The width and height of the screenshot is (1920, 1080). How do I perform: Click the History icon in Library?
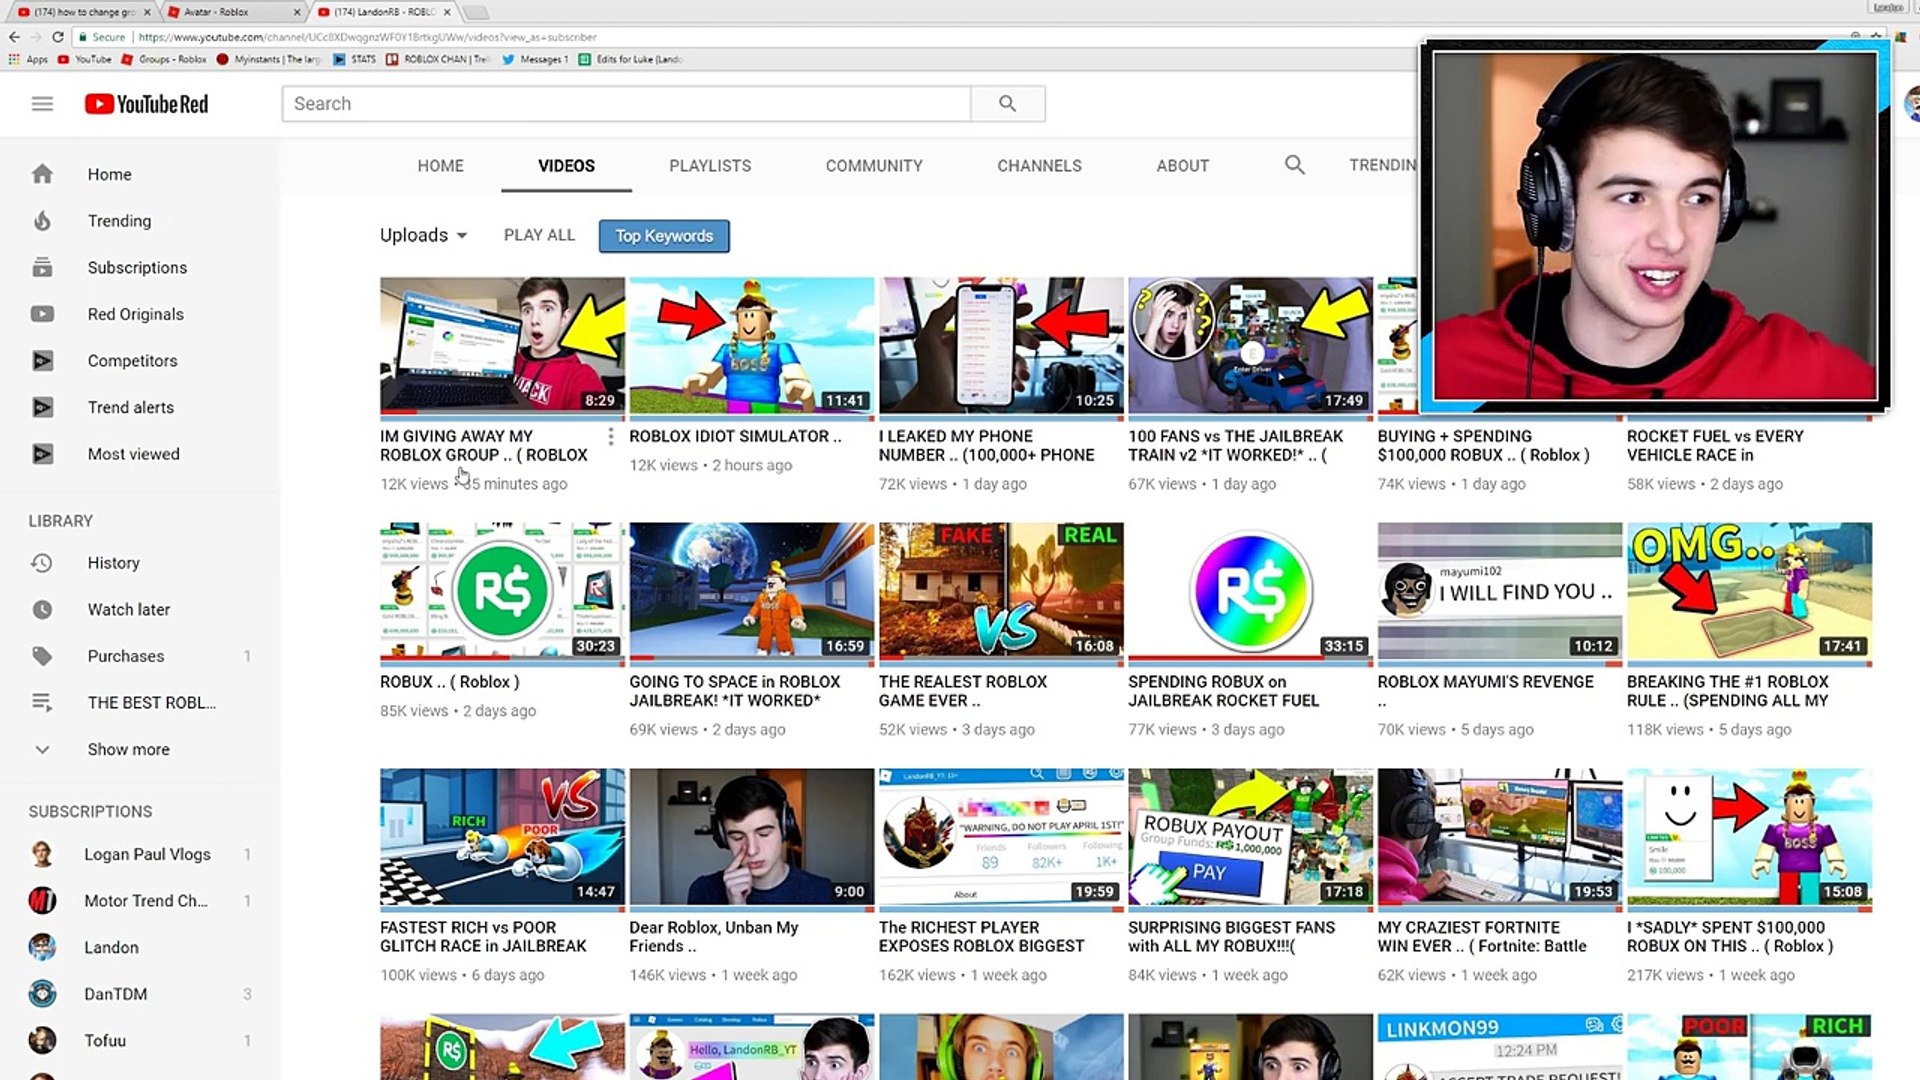click(40, 563)
